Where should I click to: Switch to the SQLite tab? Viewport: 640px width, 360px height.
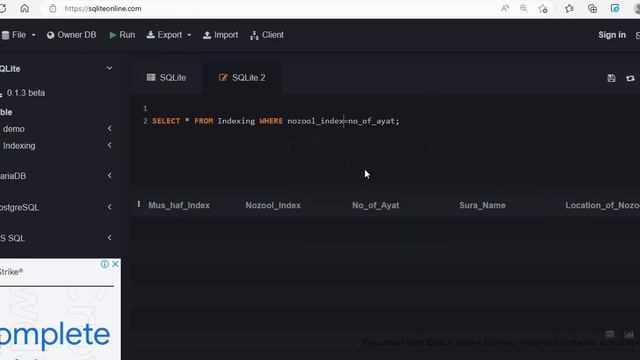167,78
